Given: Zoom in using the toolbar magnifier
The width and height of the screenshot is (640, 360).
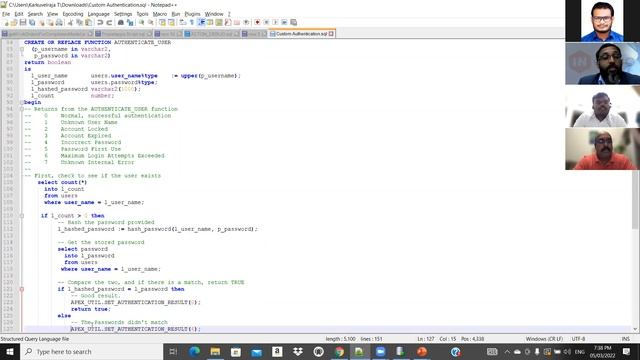Looking at the screenshot, I should coord(142,22).
